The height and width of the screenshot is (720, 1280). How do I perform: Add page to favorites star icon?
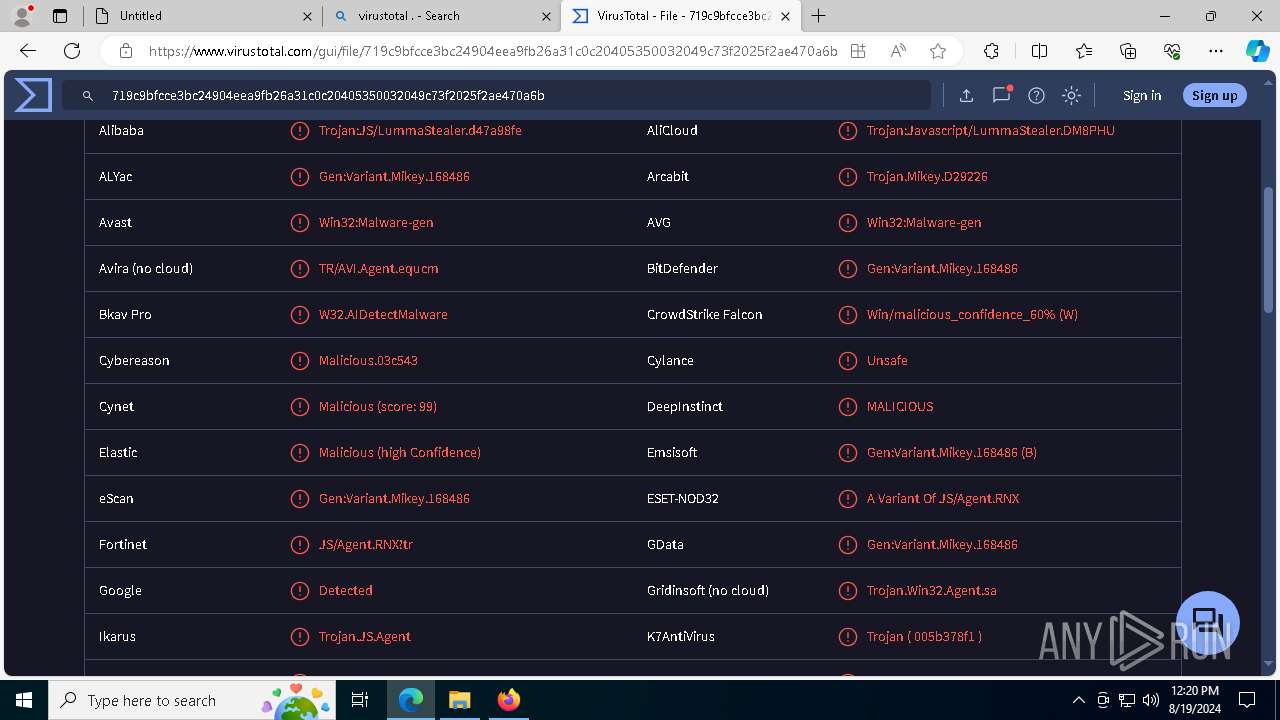[937, 51]
